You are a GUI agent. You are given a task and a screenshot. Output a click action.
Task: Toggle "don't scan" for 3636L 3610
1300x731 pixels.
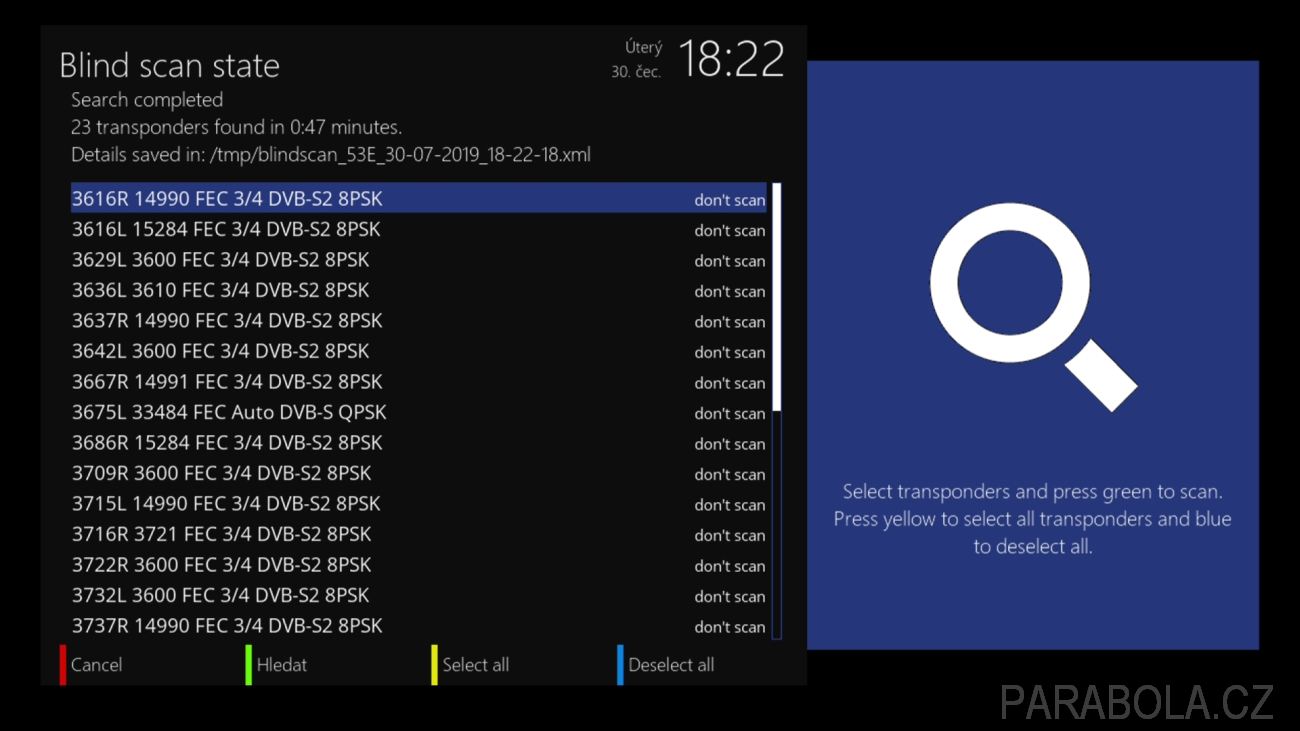(730, 292)
